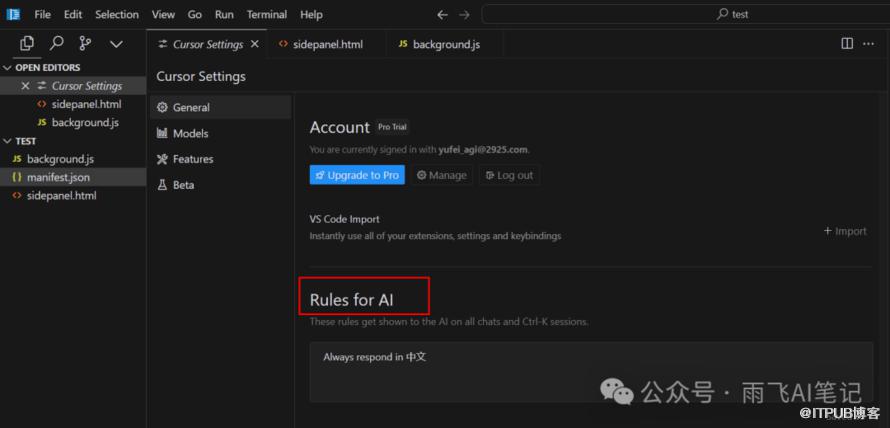Click the yufei_agi@2925.com email text
This screenshot has height=428, width=890.
tap(483, 150)
